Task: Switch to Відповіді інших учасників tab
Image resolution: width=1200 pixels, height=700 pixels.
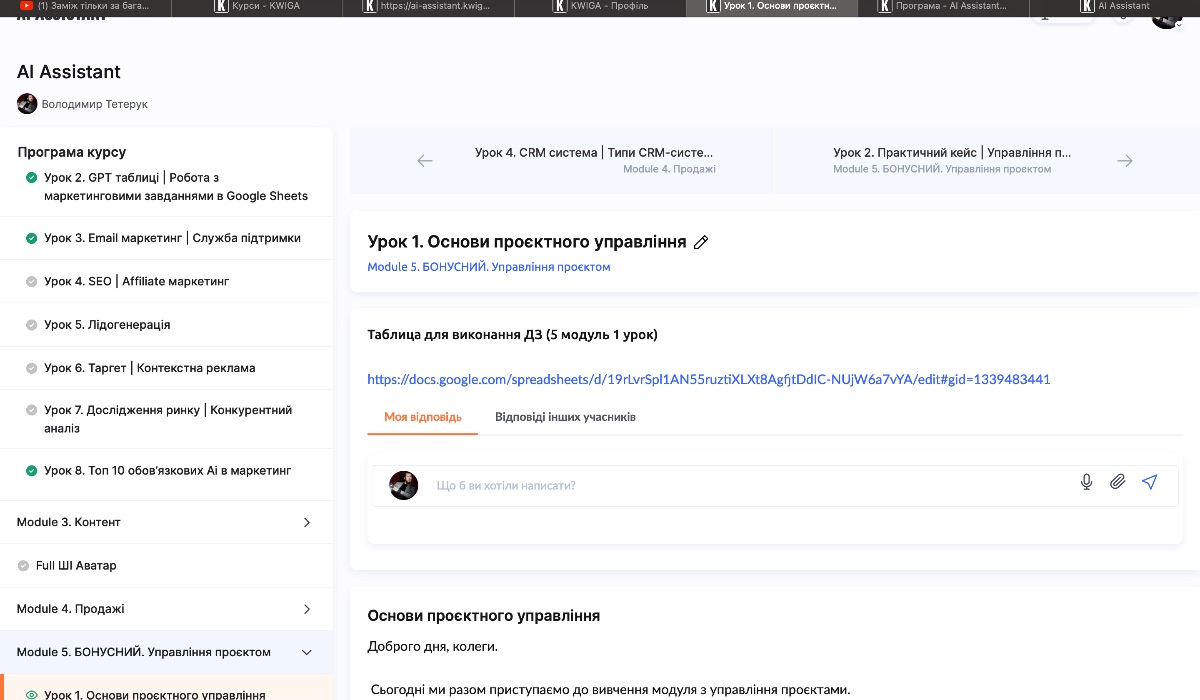Action: click(565, 417)
